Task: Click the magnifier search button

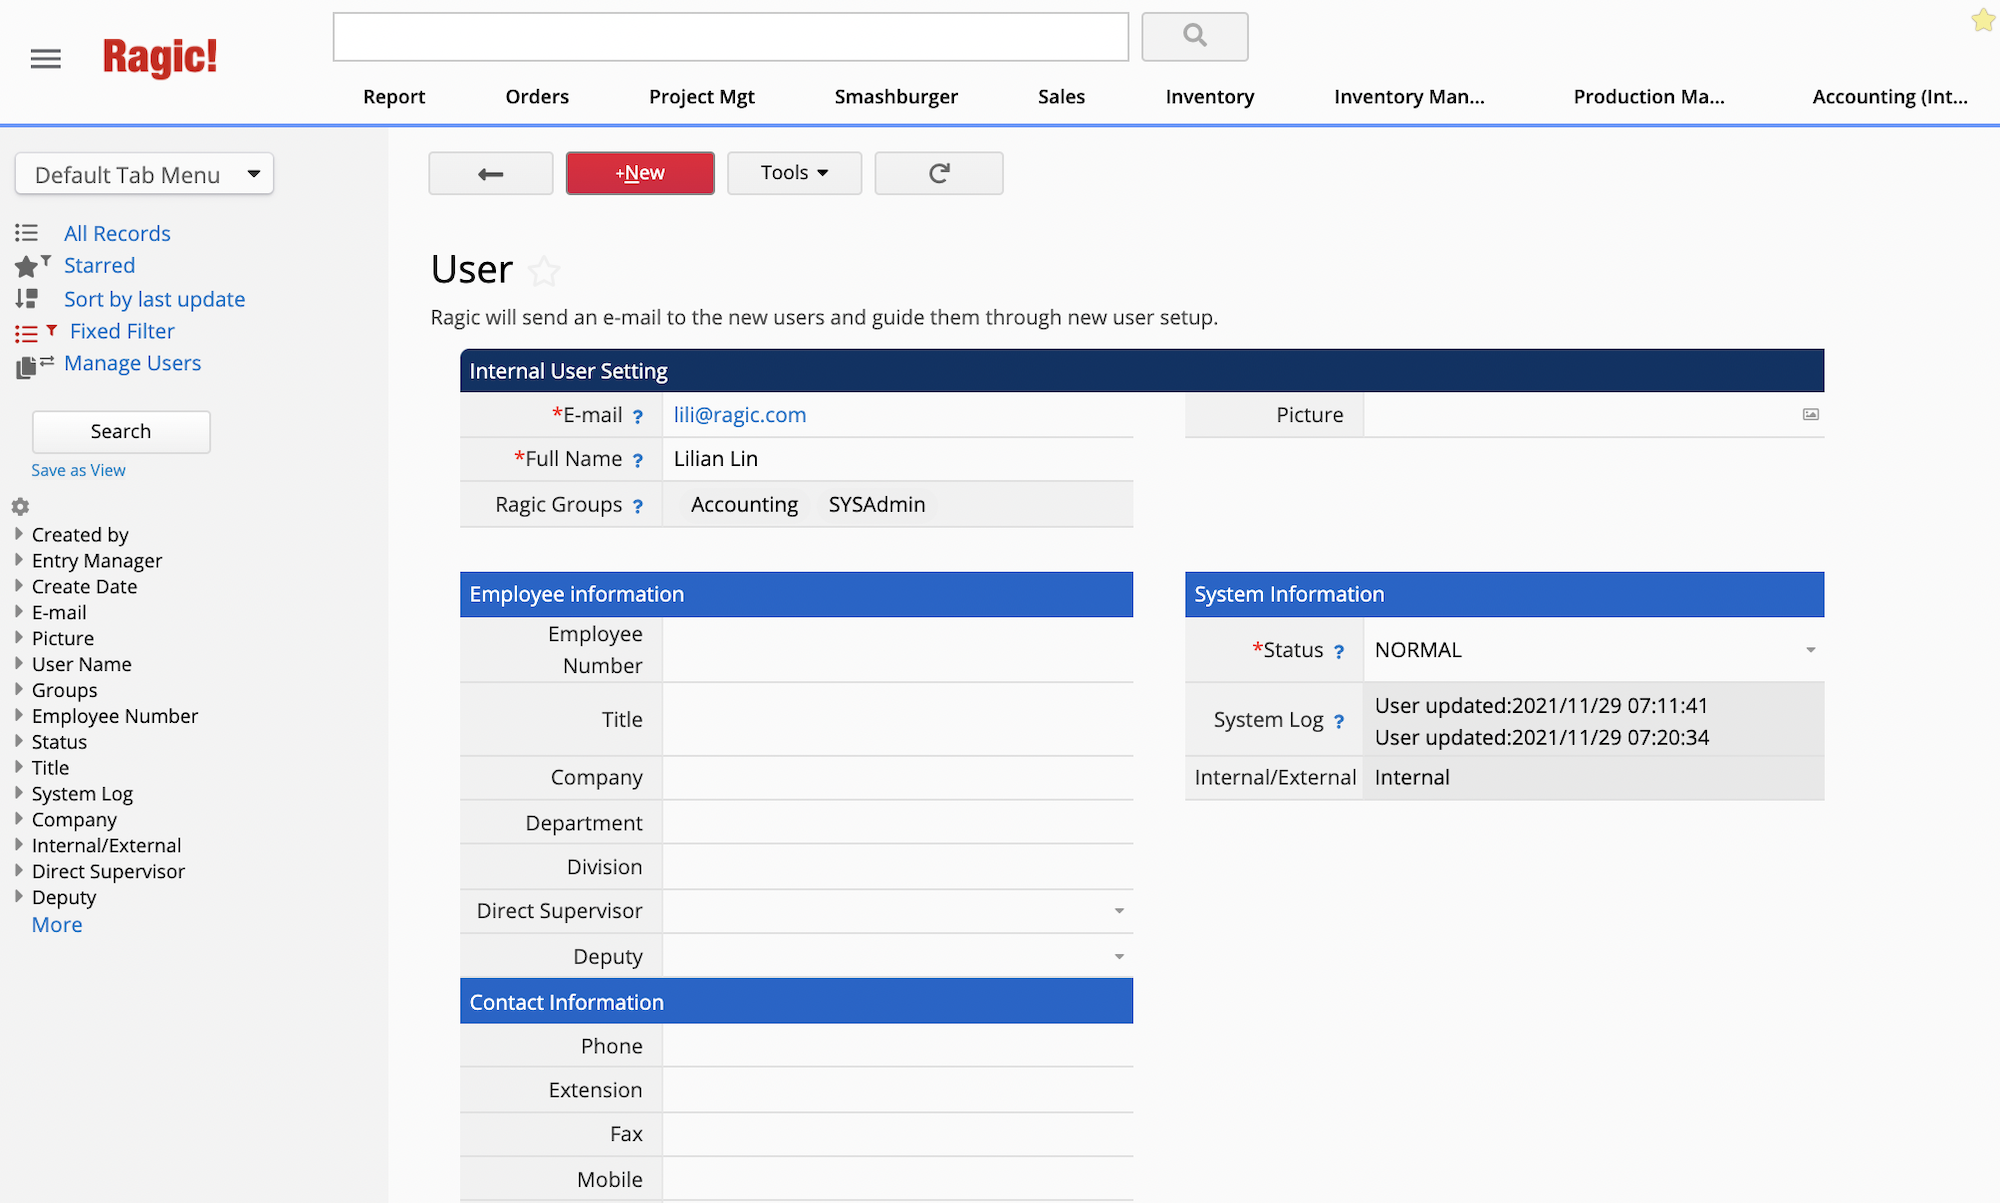Action: pos(1195,37)
